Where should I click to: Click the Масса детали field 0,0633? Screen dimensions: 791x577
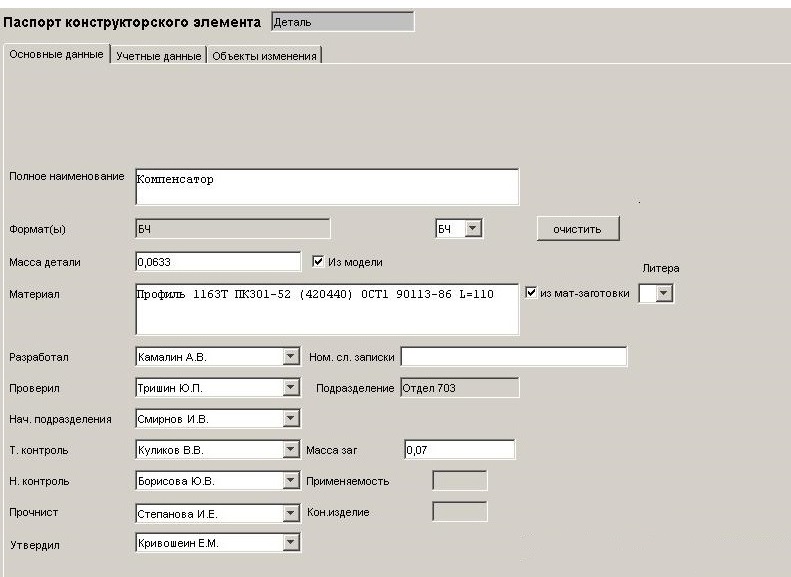point(218,262)
